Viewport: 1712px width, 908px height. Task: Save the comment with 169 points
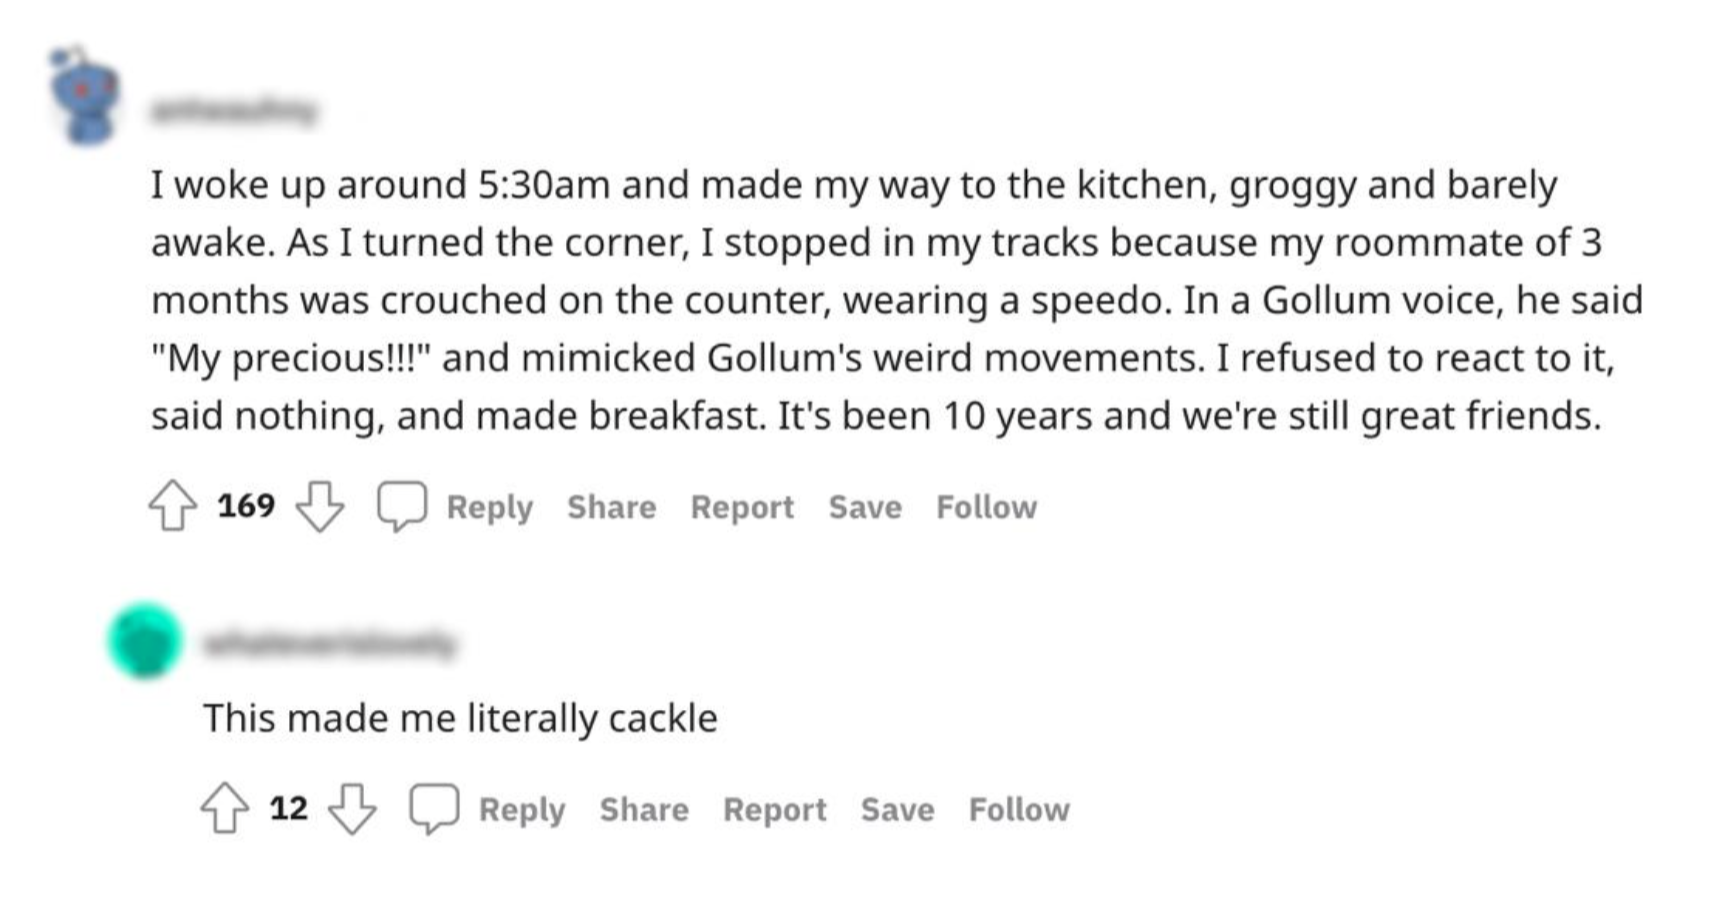tap(865, 507)
